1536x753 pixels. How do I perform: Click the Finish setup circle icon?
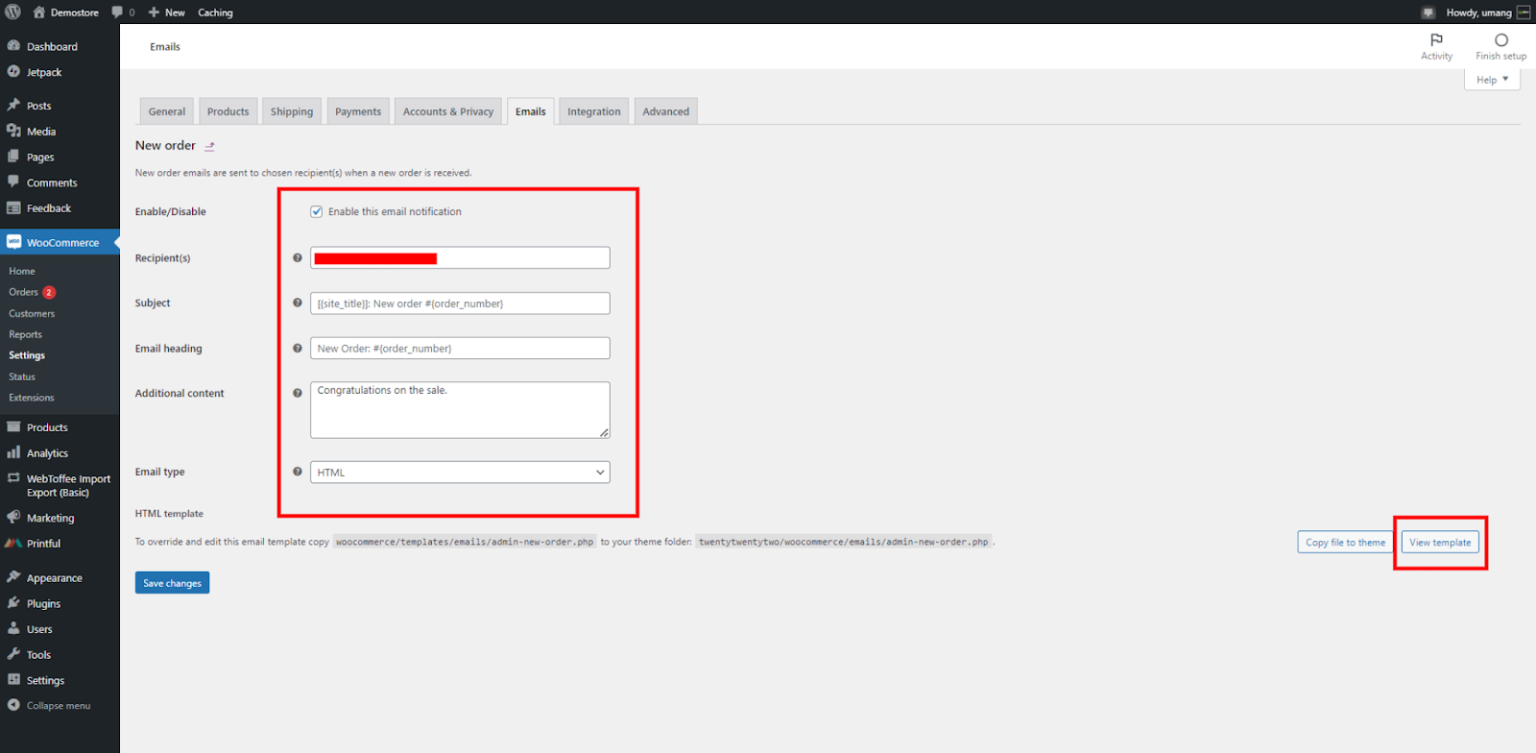click(1500, 41)
